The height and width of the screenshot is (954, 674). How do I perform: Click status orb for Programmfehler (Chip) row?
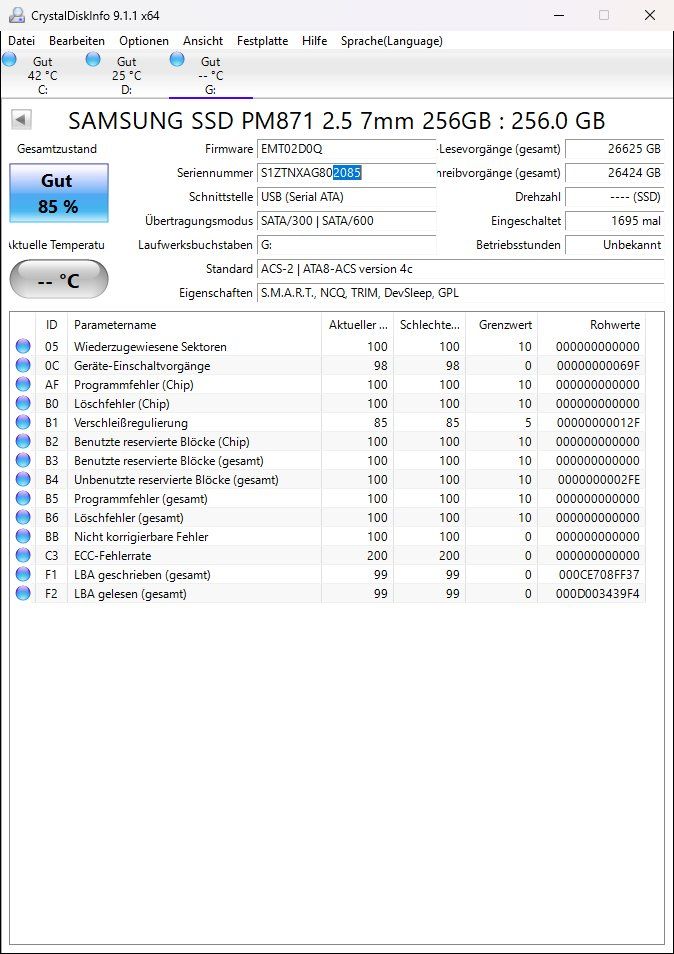[23, 385]
